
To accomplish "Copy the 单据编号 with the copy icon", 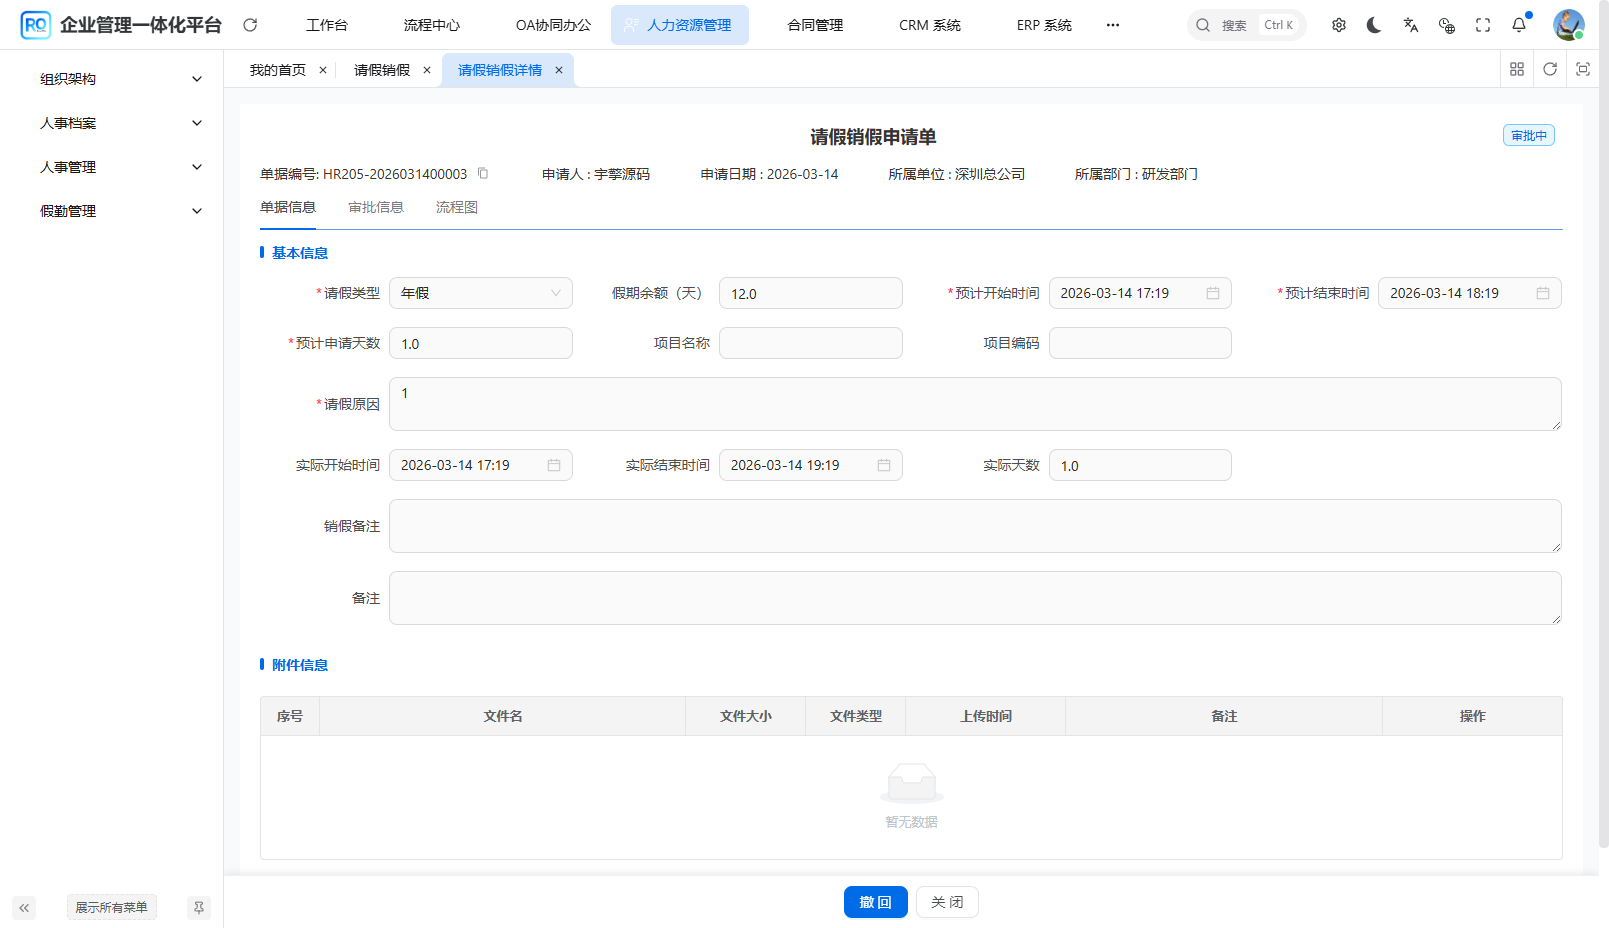I will [483, 173].
